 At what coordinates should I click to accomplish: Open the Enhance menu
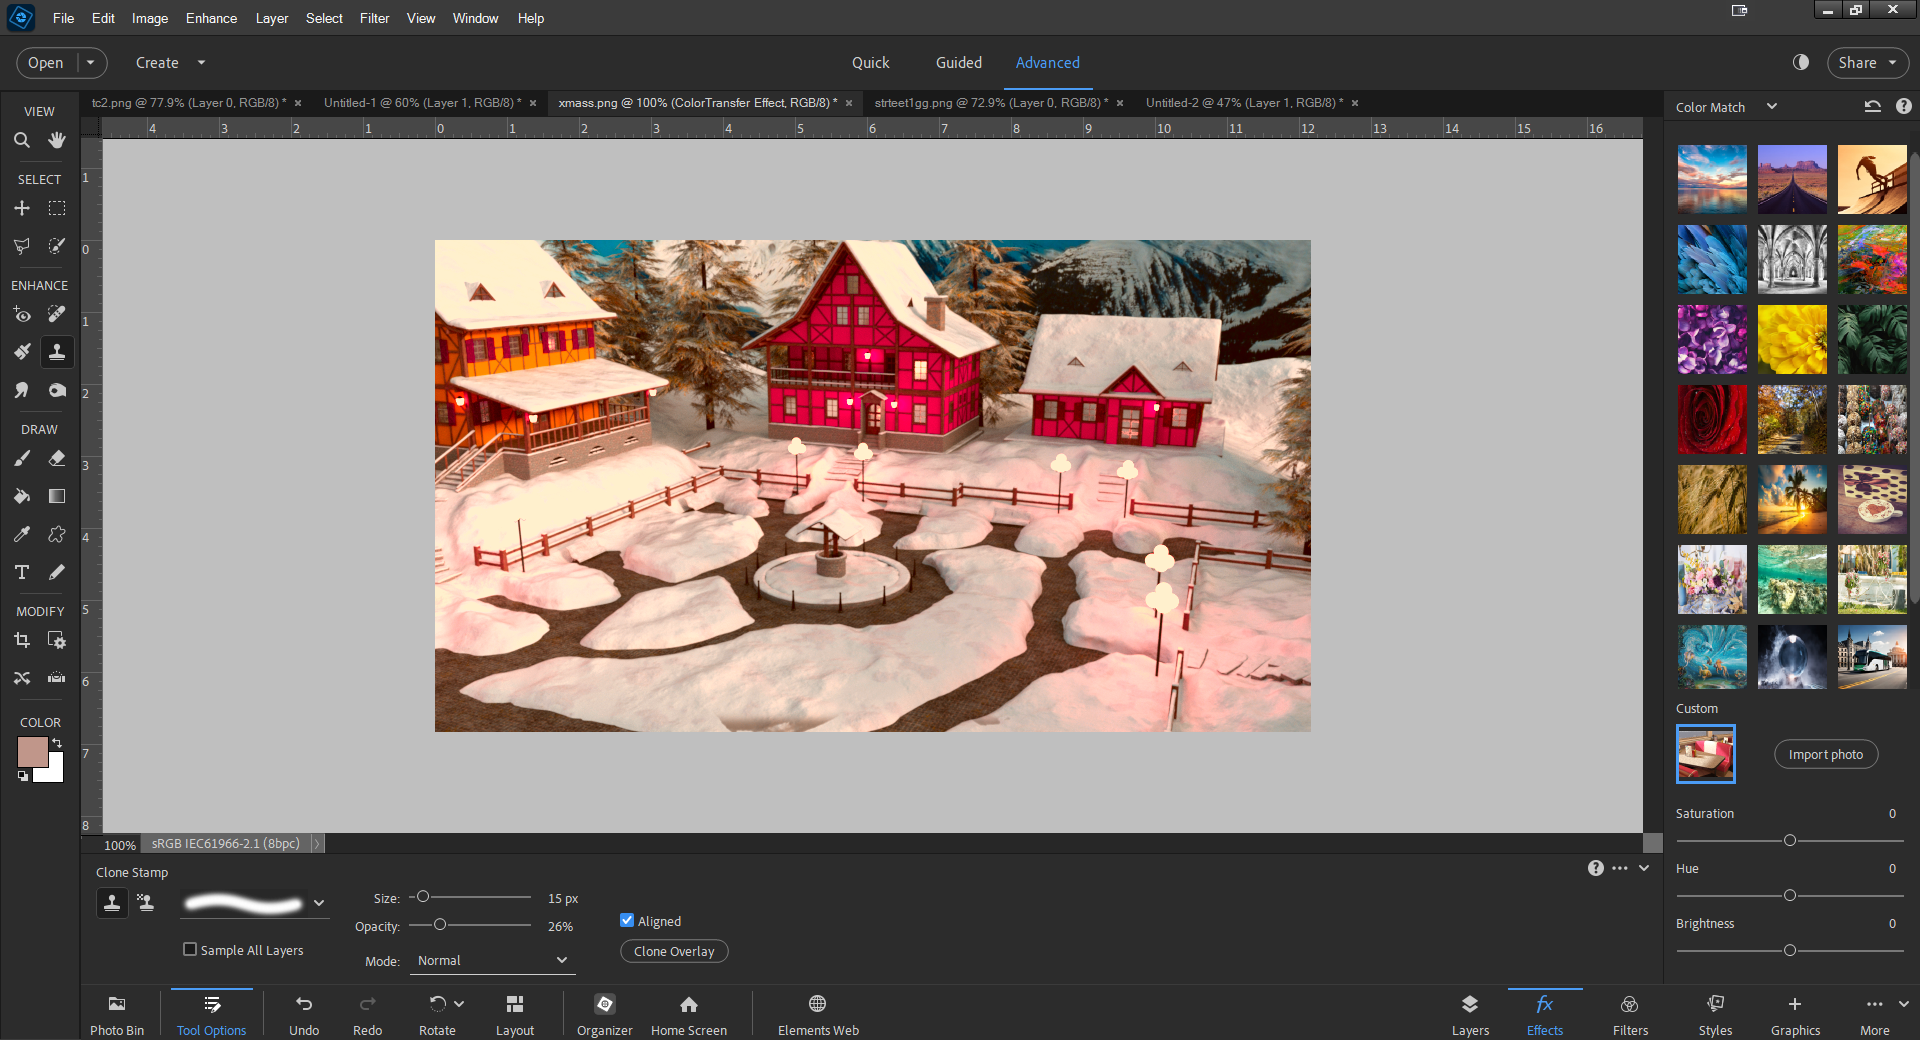coord(210,18)
